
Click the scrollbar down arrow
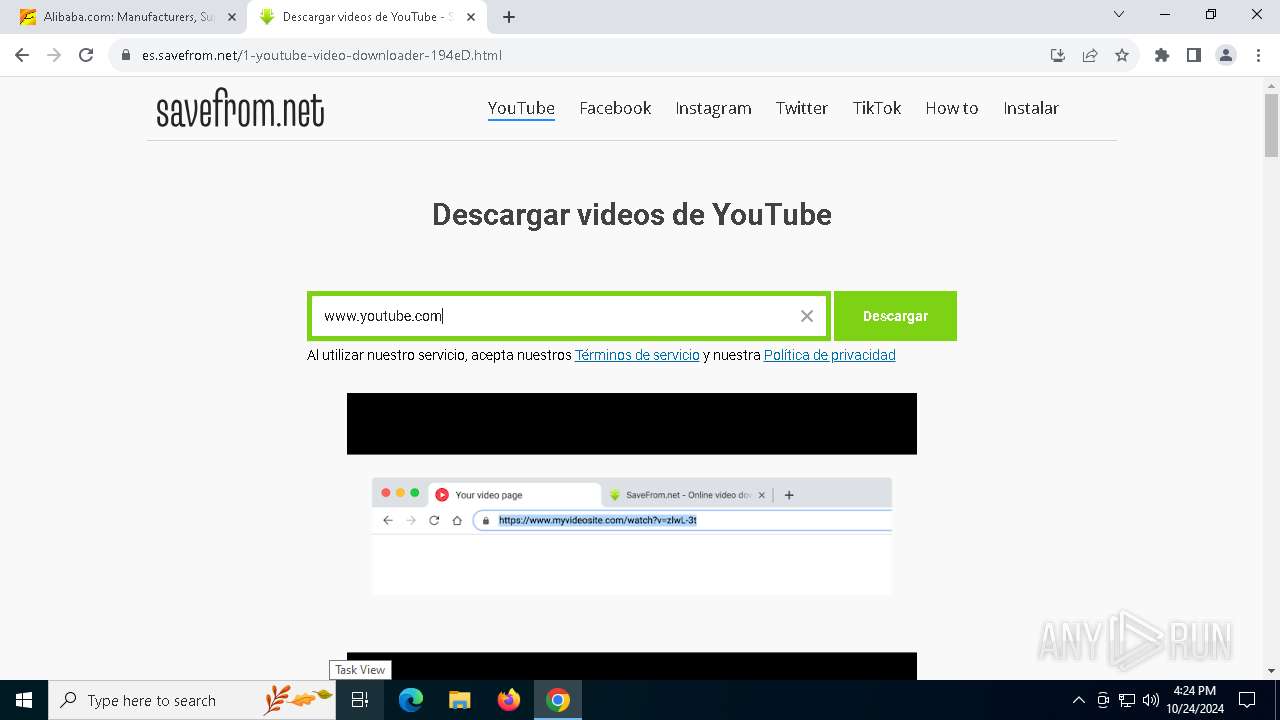click(x=1271, y=671)
